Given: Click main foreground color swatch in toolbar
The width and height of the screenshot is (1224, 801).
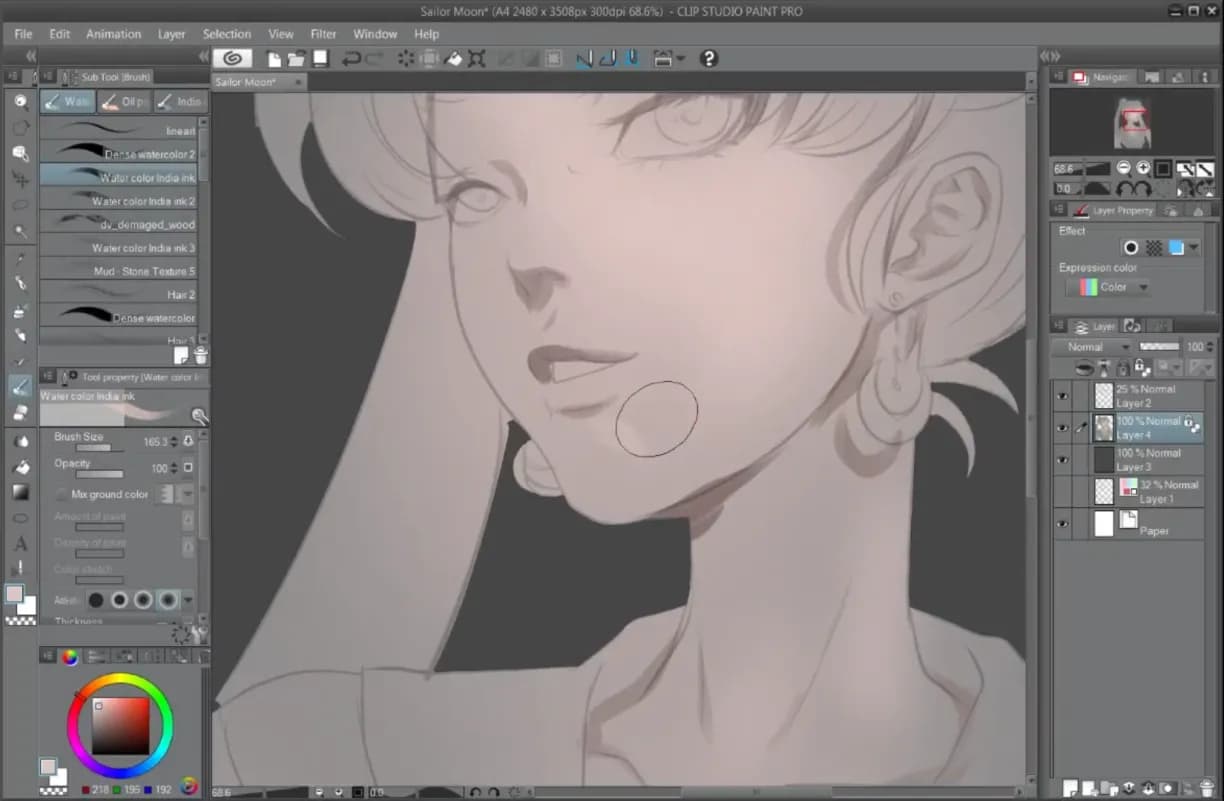Looking at the screenshot, I should pos(15,595).
